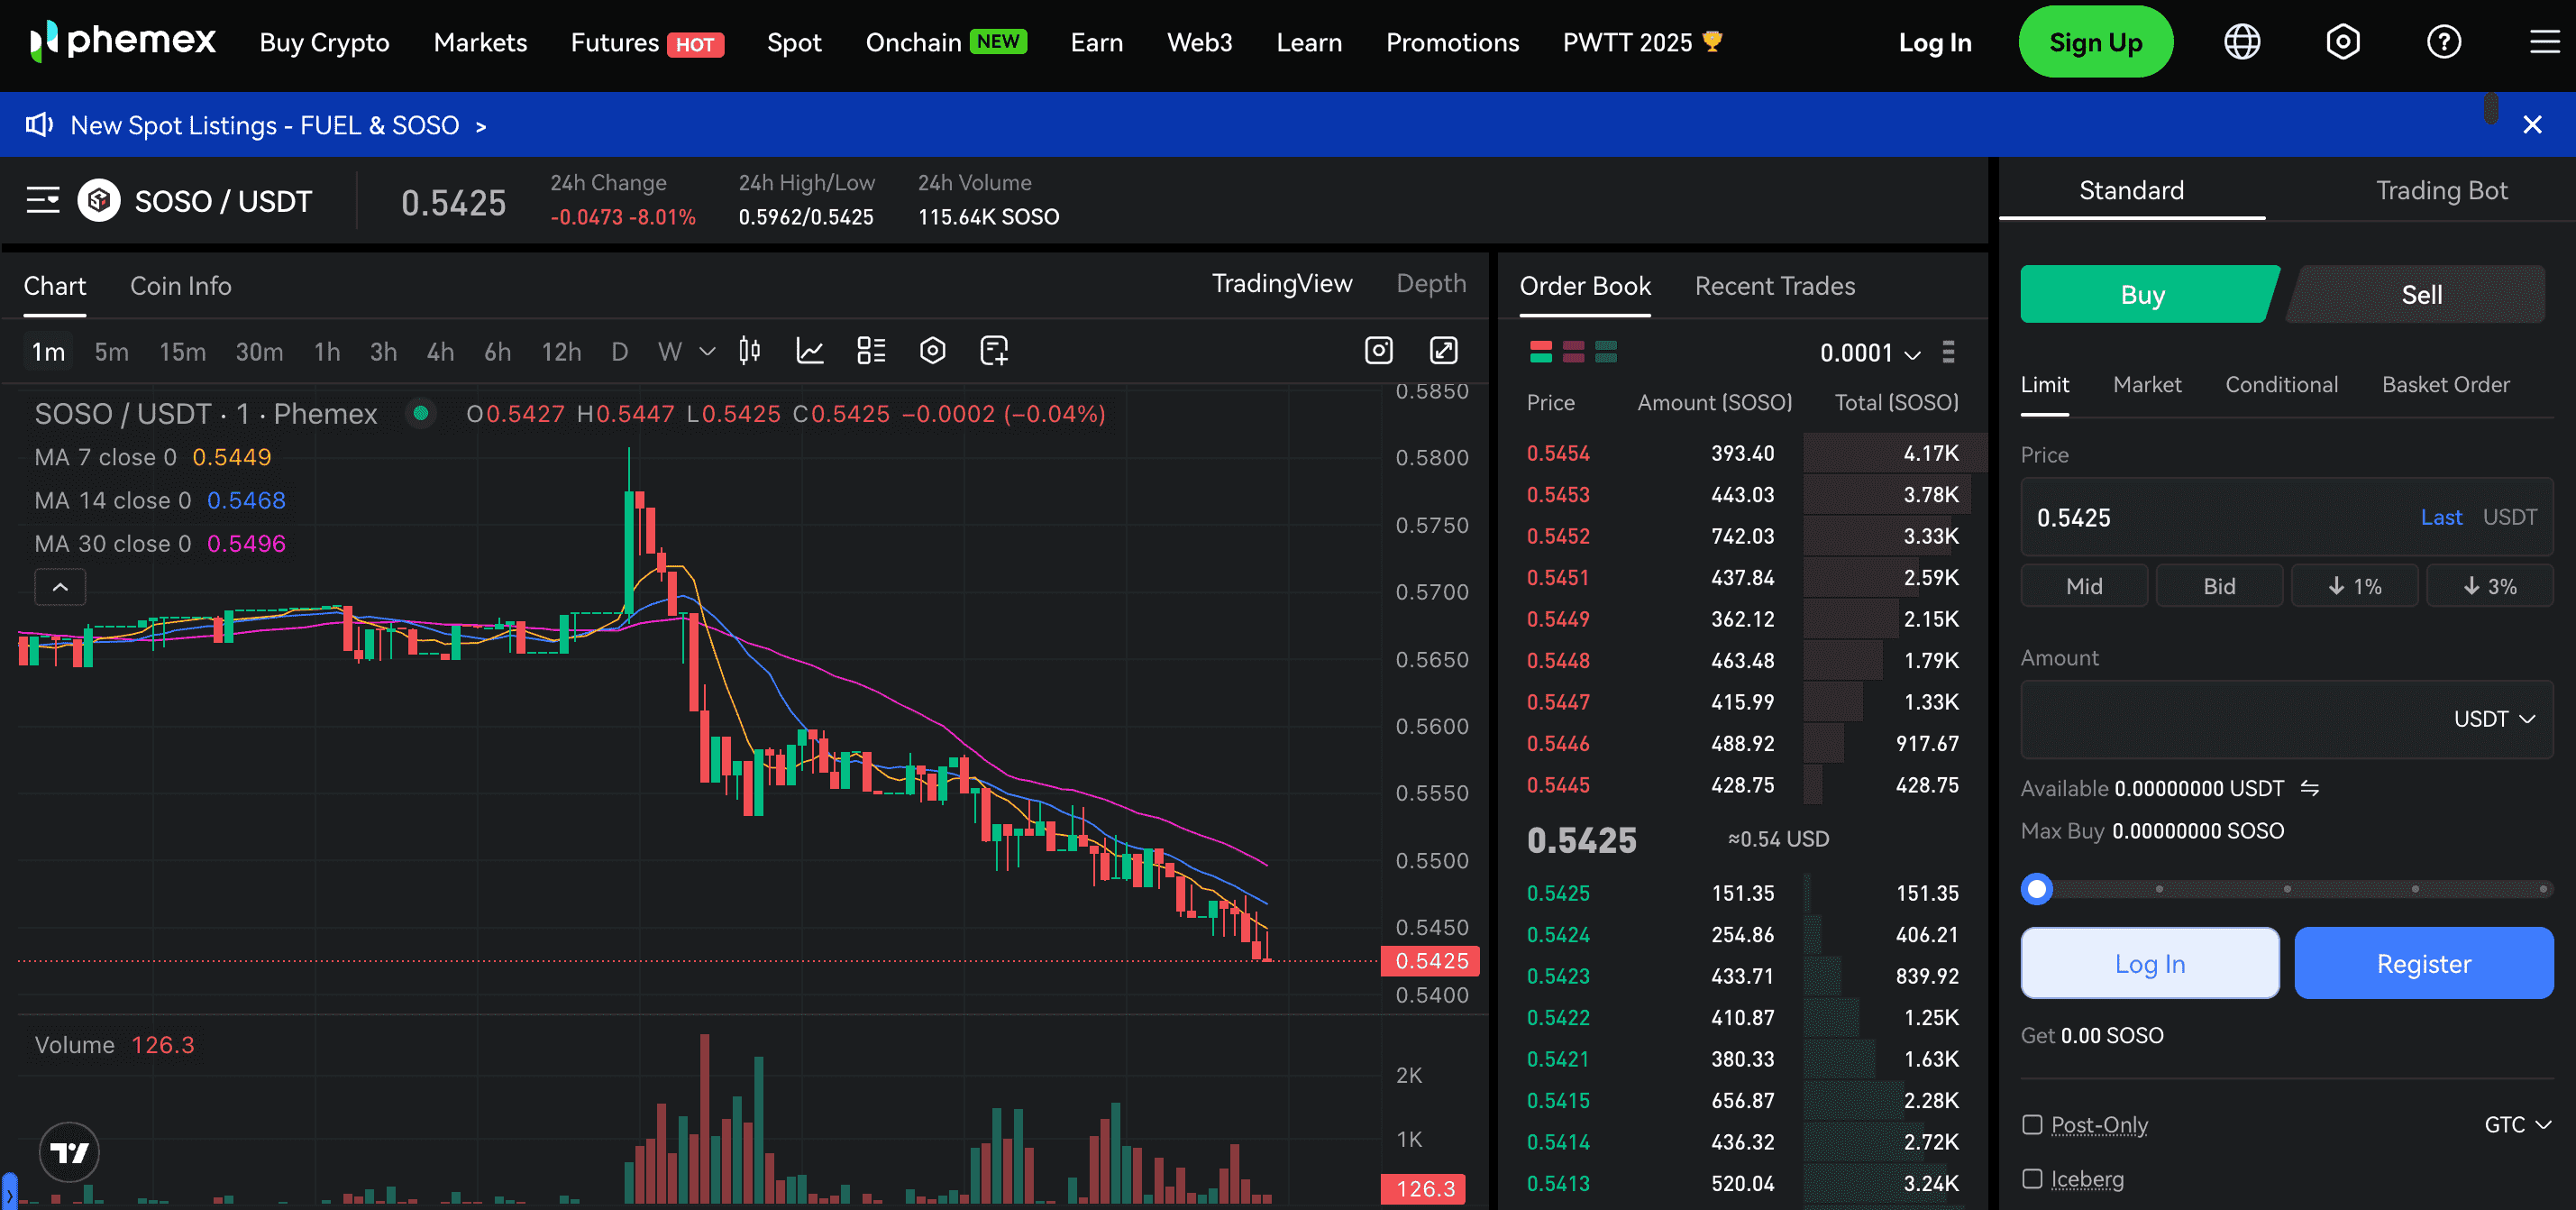Close the New Spot Listings banner
This screenshot has width=2576, height=1210.
click(2531, 125)
